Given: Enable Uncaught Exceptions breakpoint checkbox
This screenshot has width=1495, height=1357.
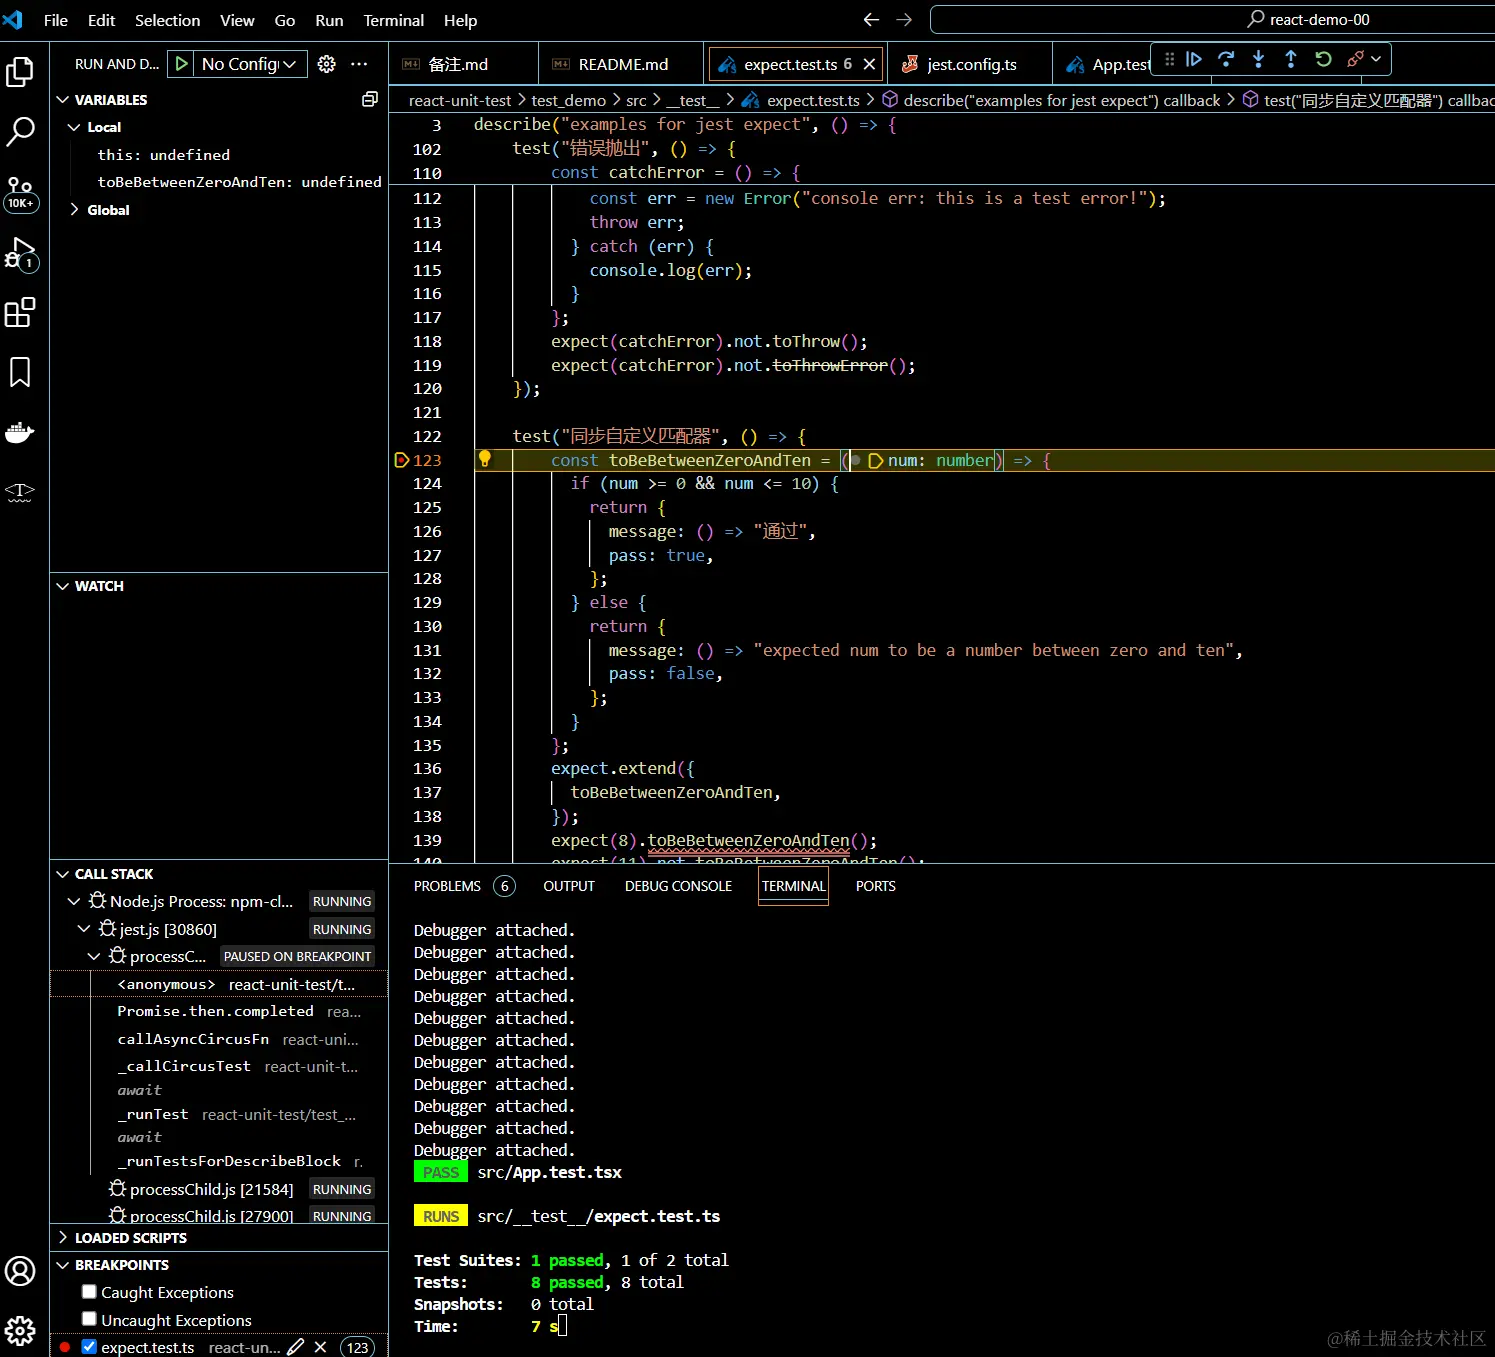Looking at the screenshot, I should 89,1319.
